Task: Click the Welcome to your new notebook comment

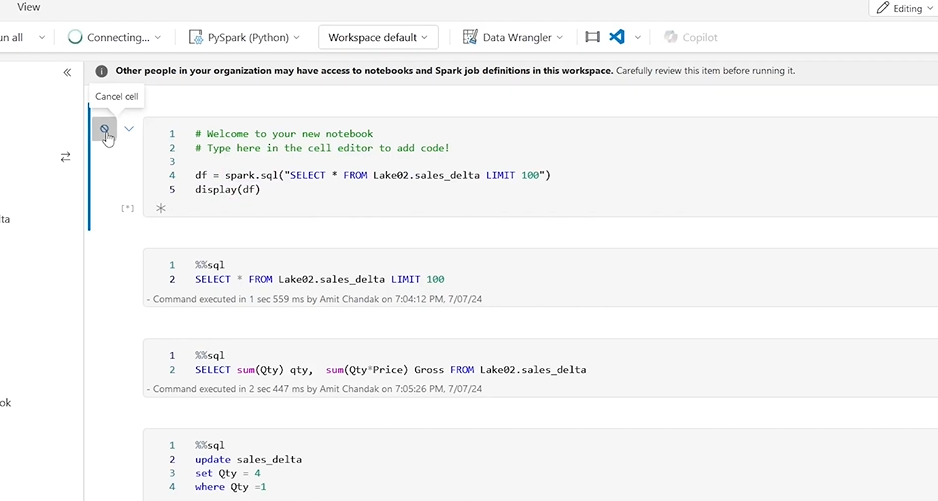Action: (x=284, y=133)
